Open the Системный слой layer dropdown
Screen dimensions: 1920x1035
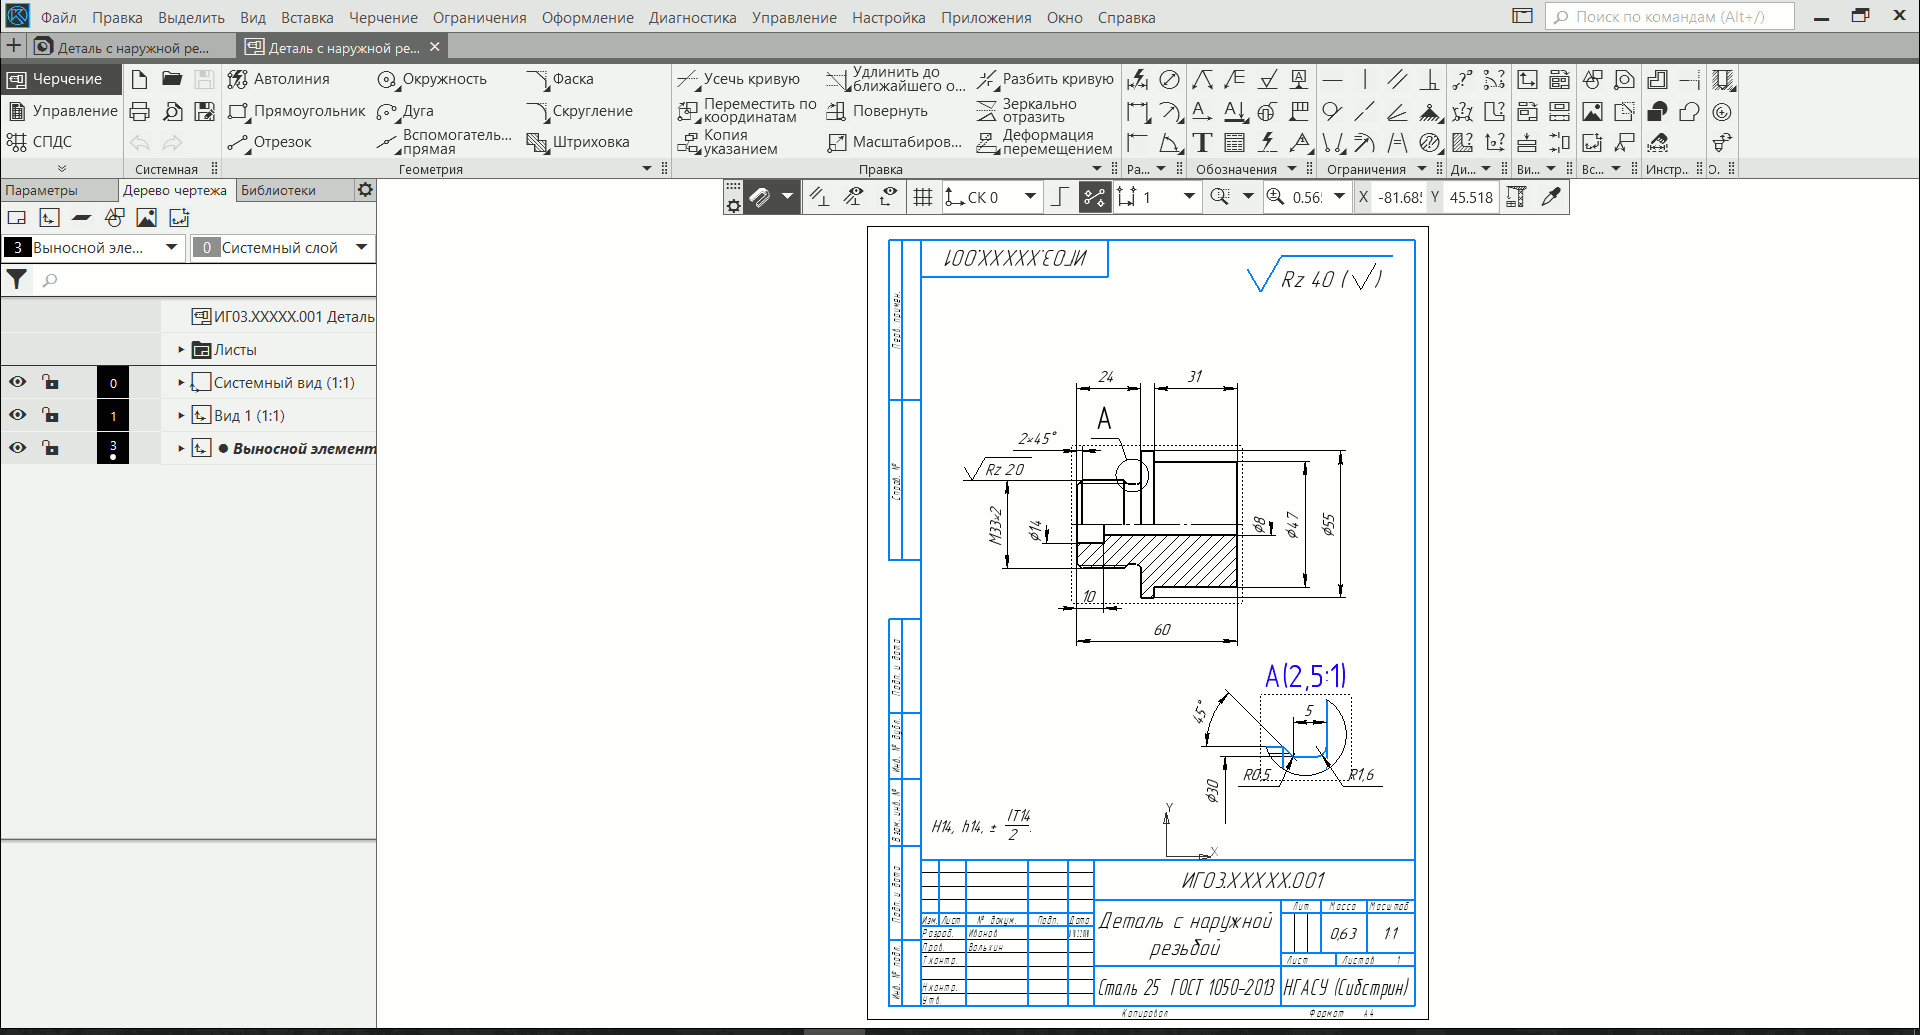(x=361, y=247)
